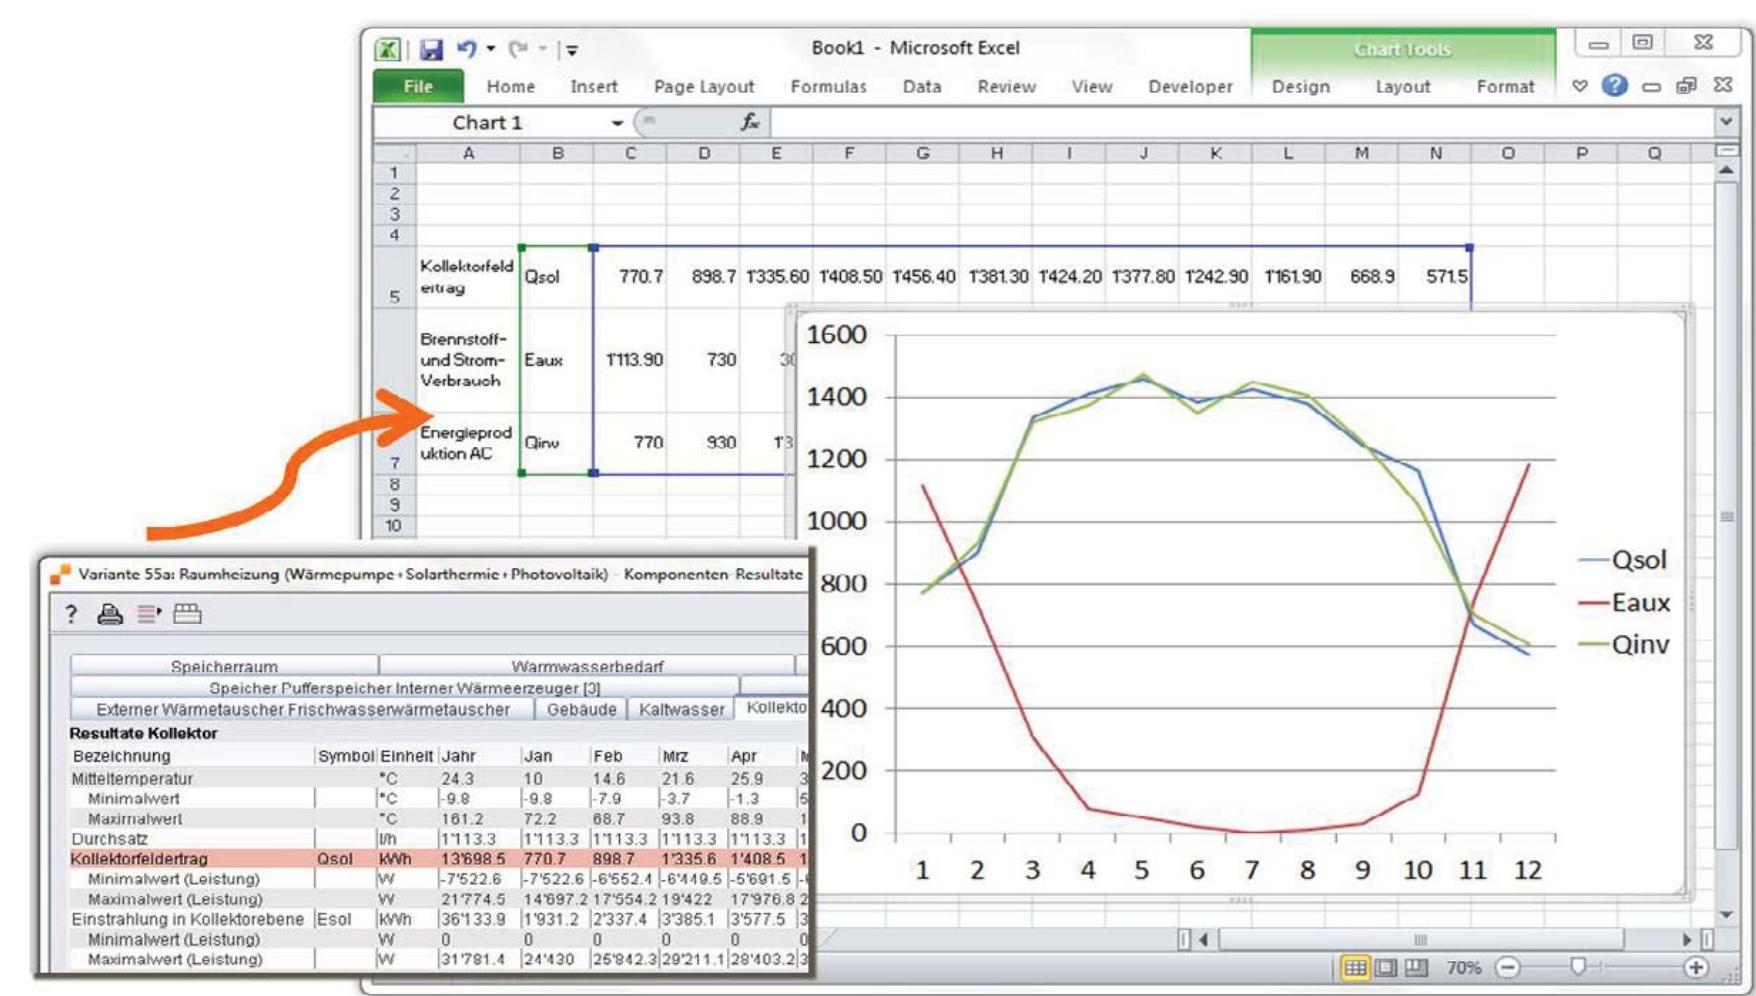Click the horizontal scrollbar right arrow
The image size is (1756, 996).
point(1687,939)
